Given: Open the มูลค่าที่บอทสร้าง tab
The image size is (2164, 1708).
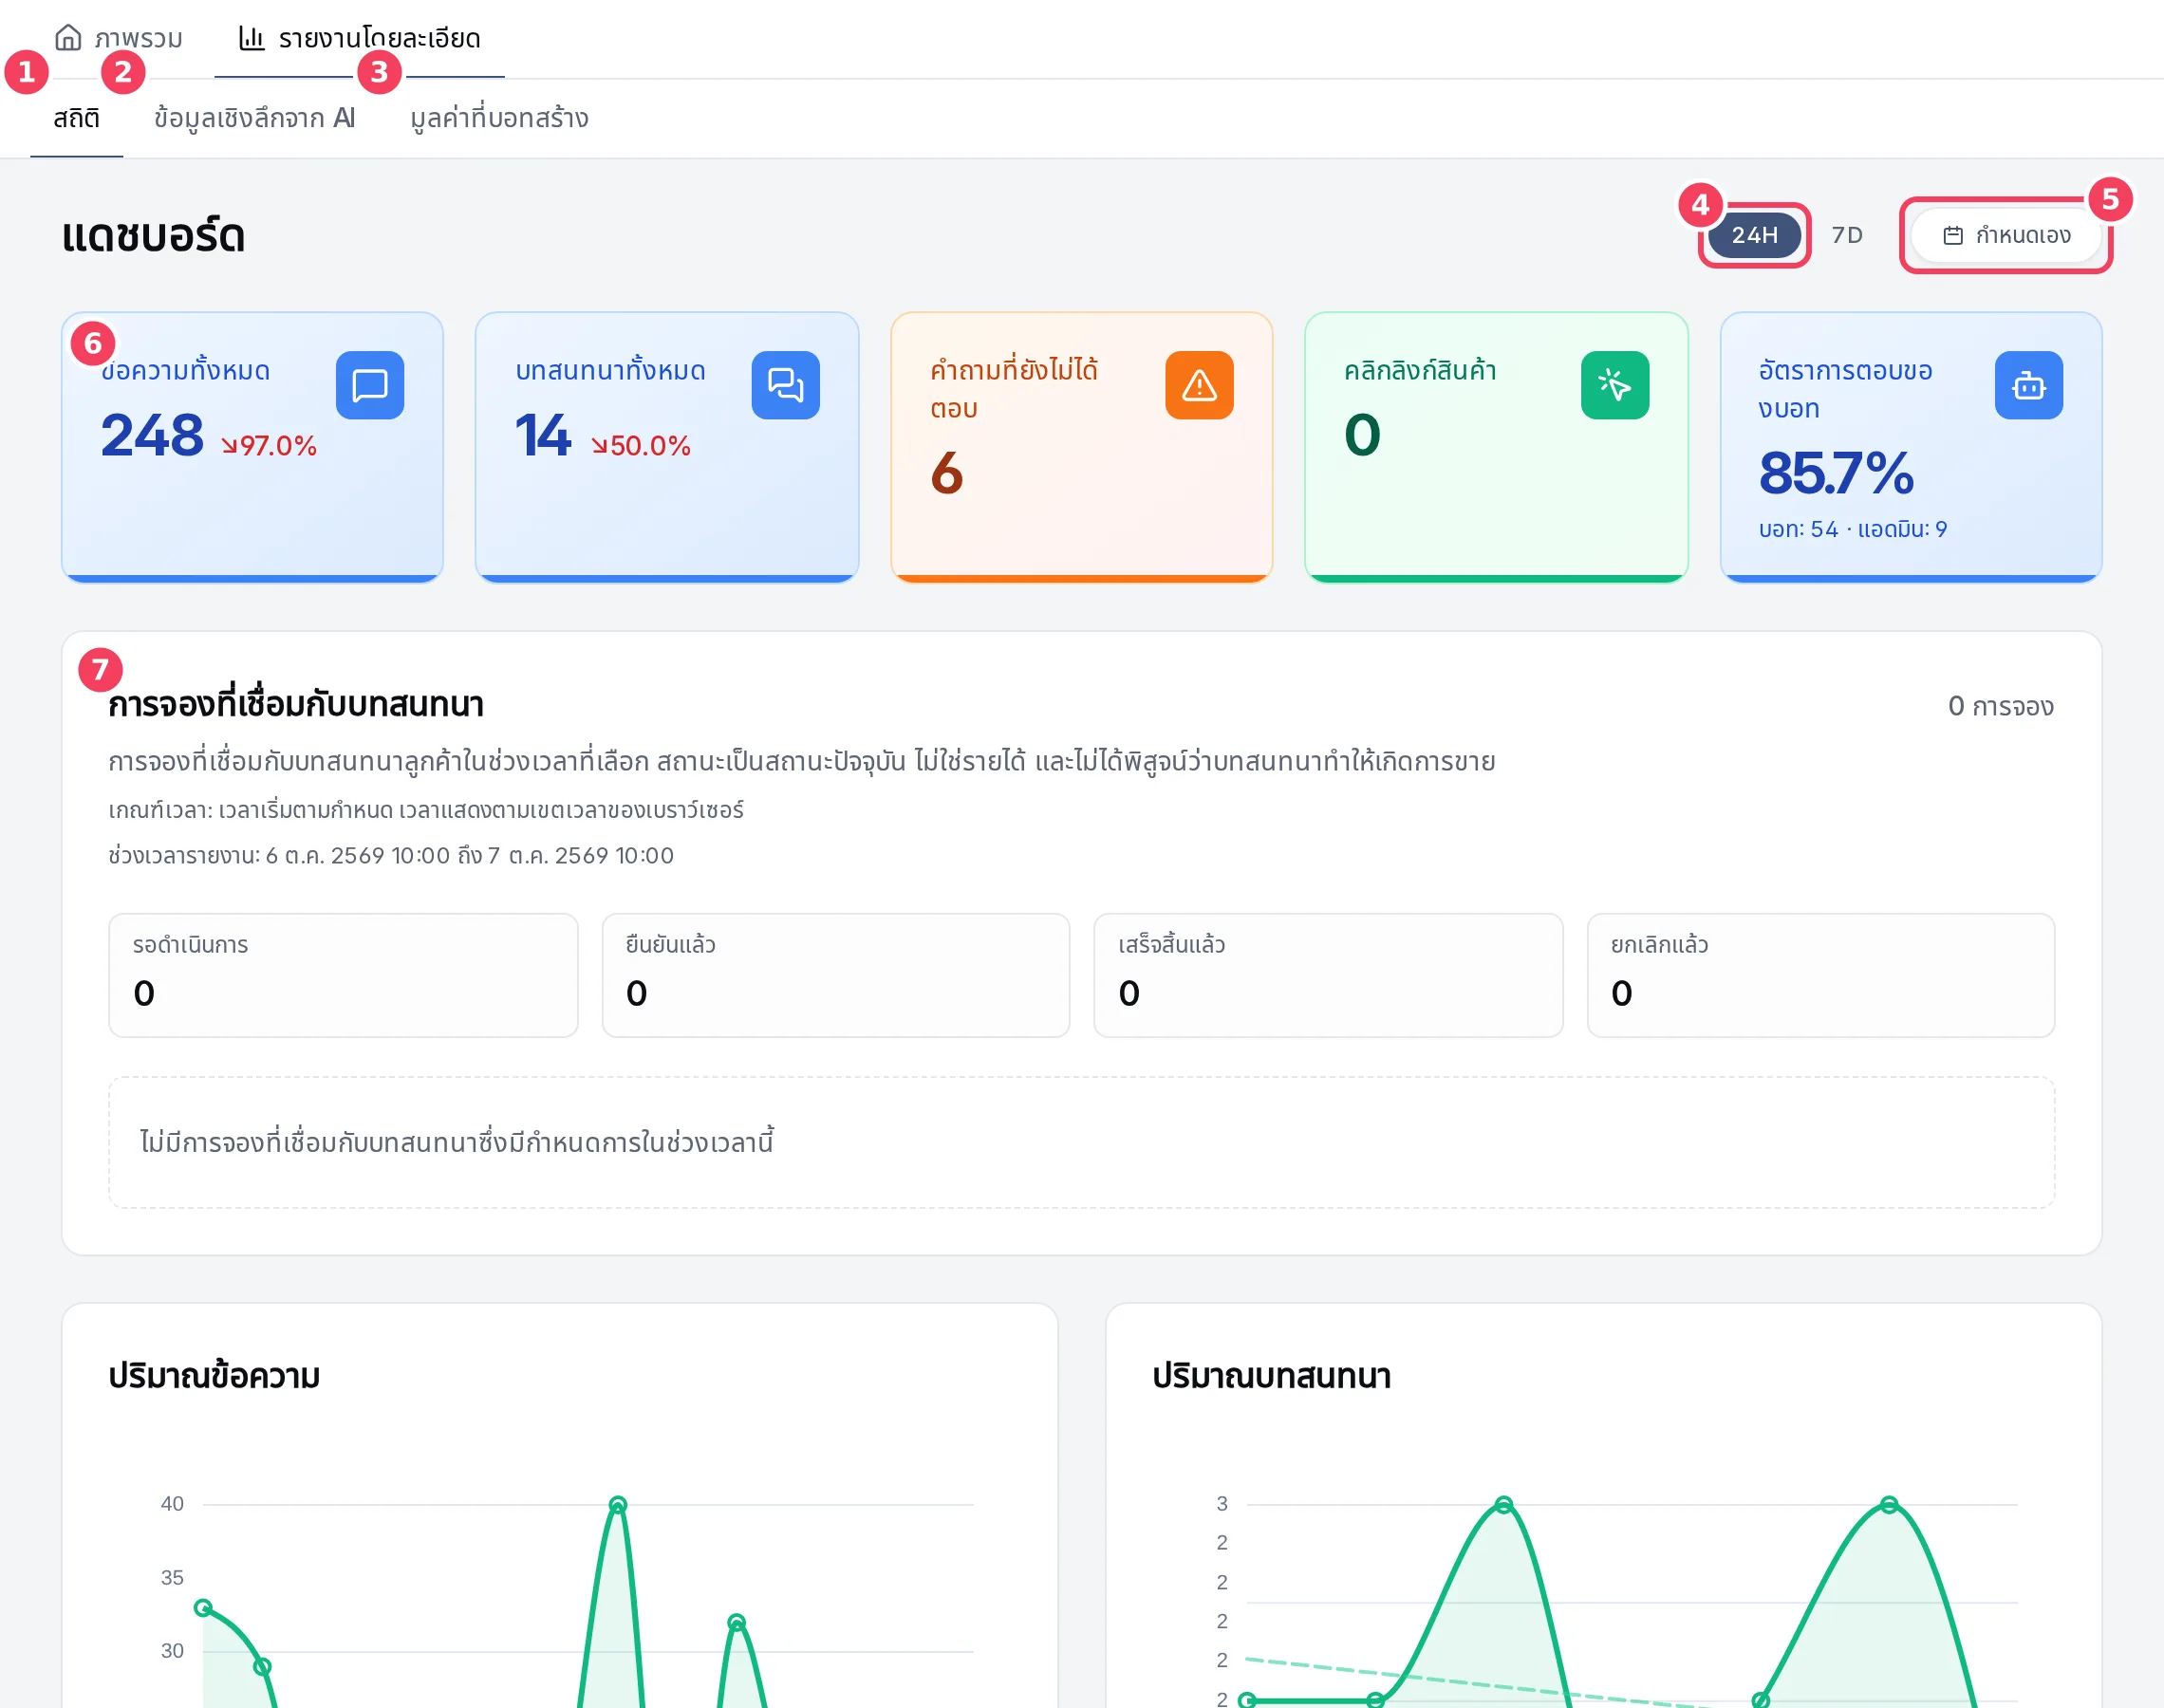Looking at the screenshot, I should click(499, 118).
